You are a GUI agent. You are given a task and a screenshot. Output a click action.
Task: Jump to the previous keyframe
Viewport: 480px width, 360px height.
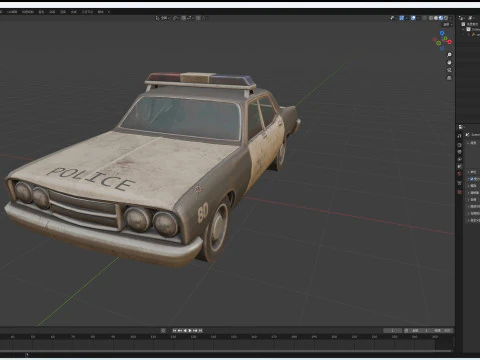pos(180,331)
